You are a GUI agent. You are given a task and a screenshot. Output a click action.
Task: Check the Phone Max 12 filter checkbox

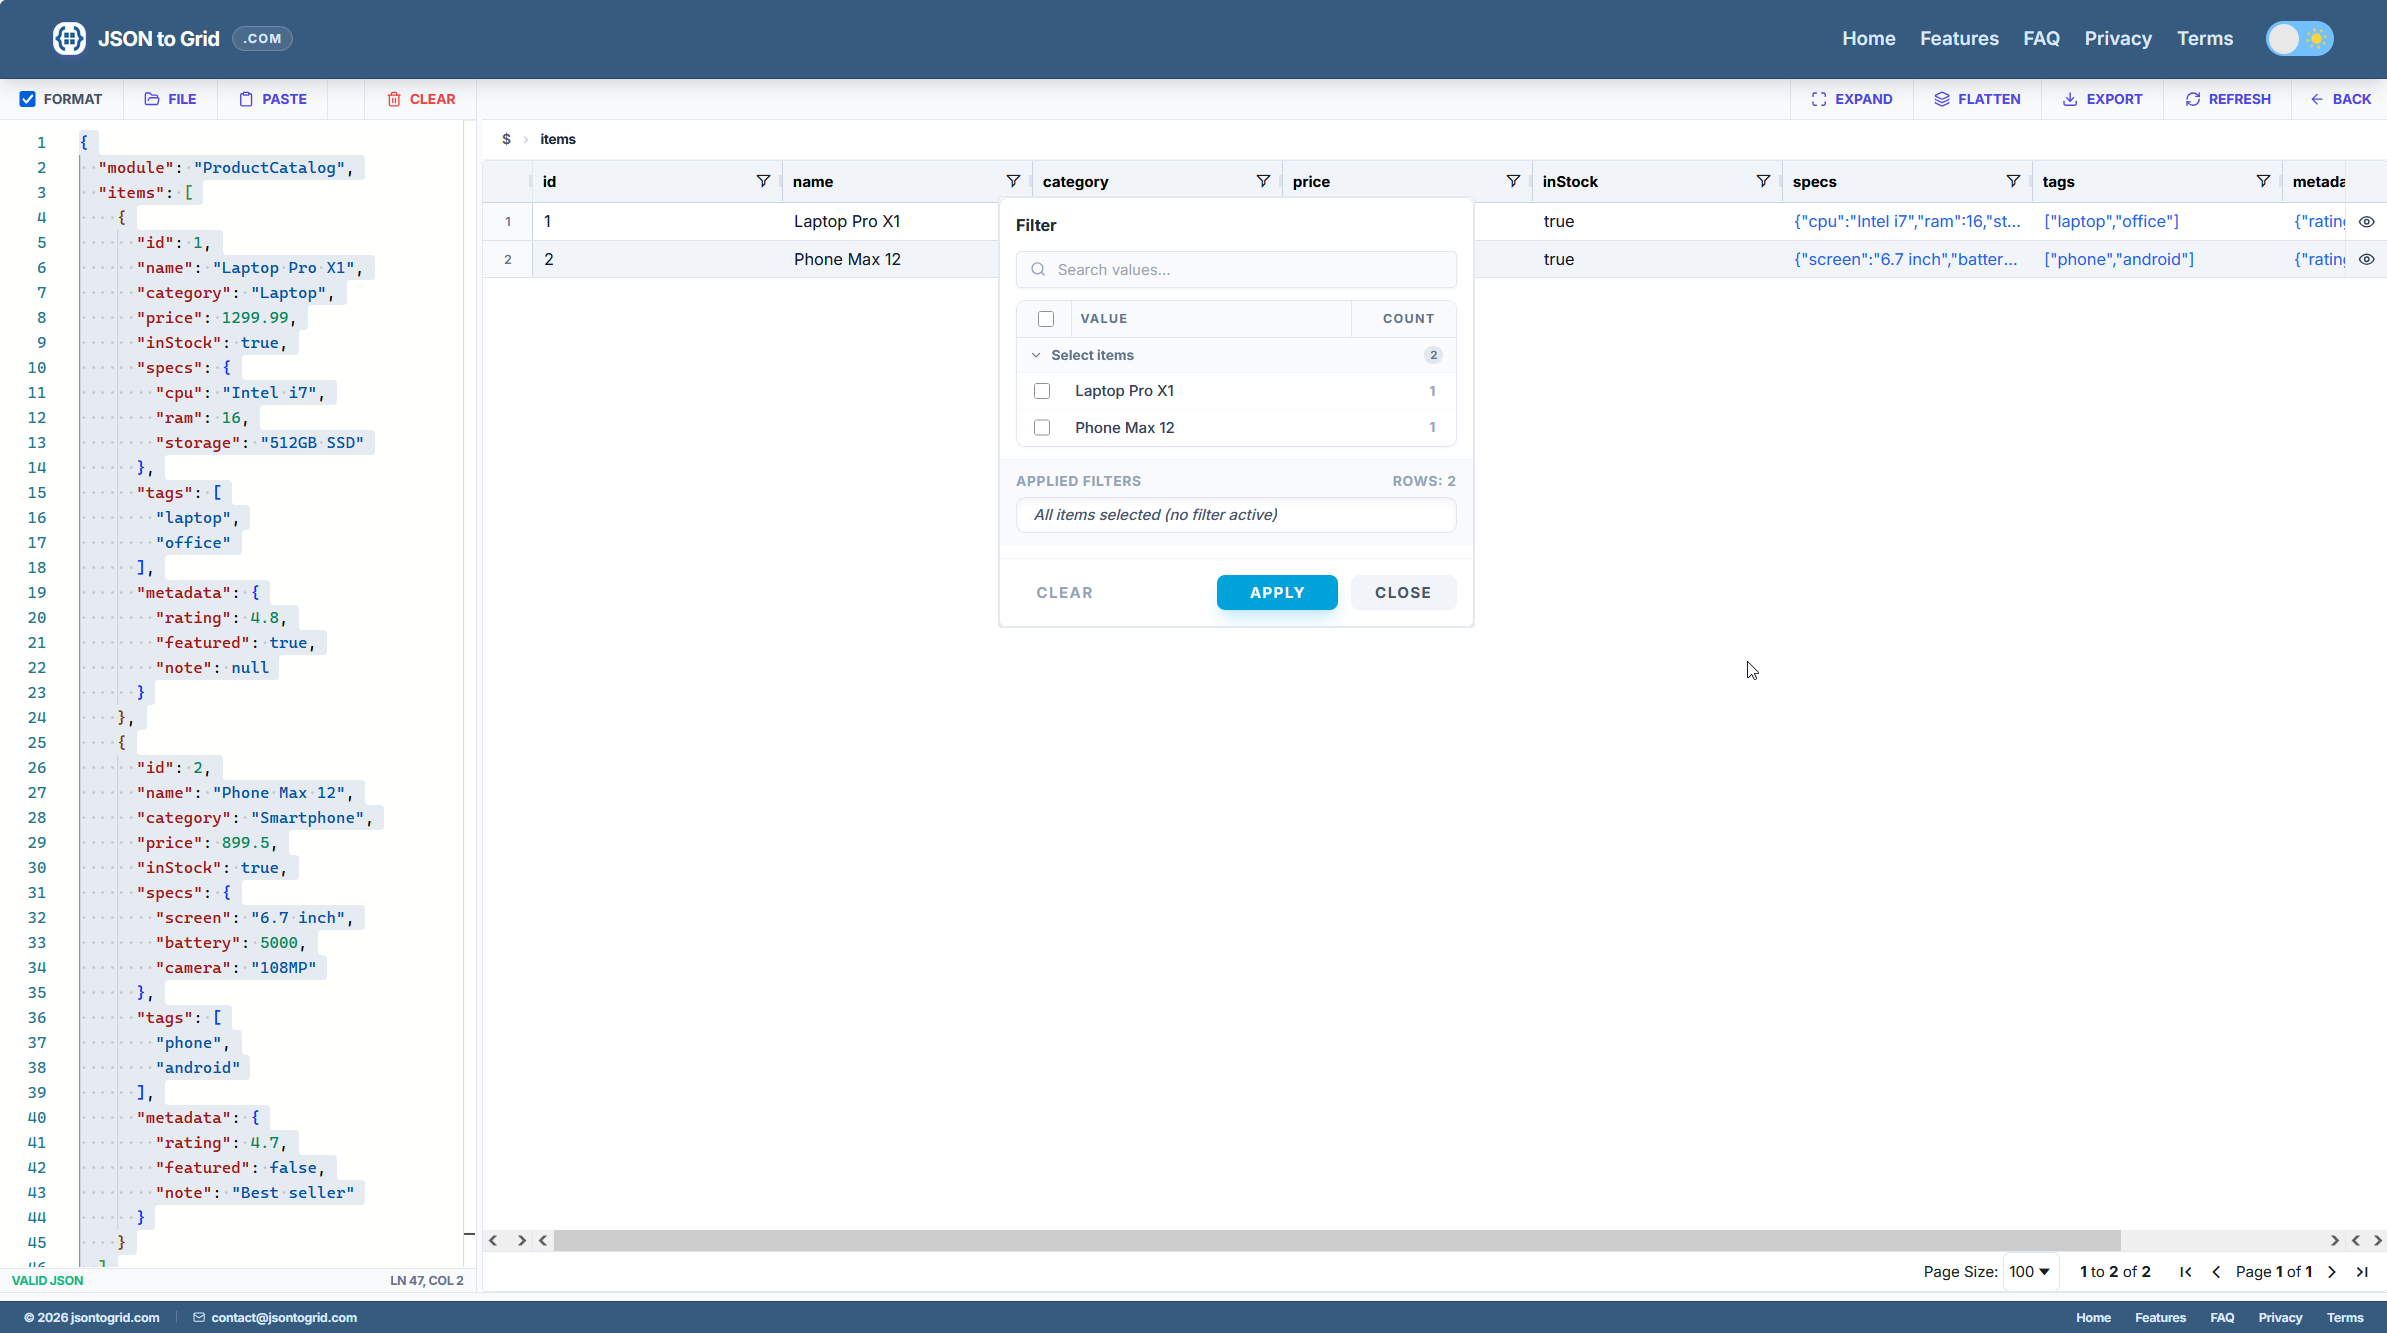(1042, 428)
